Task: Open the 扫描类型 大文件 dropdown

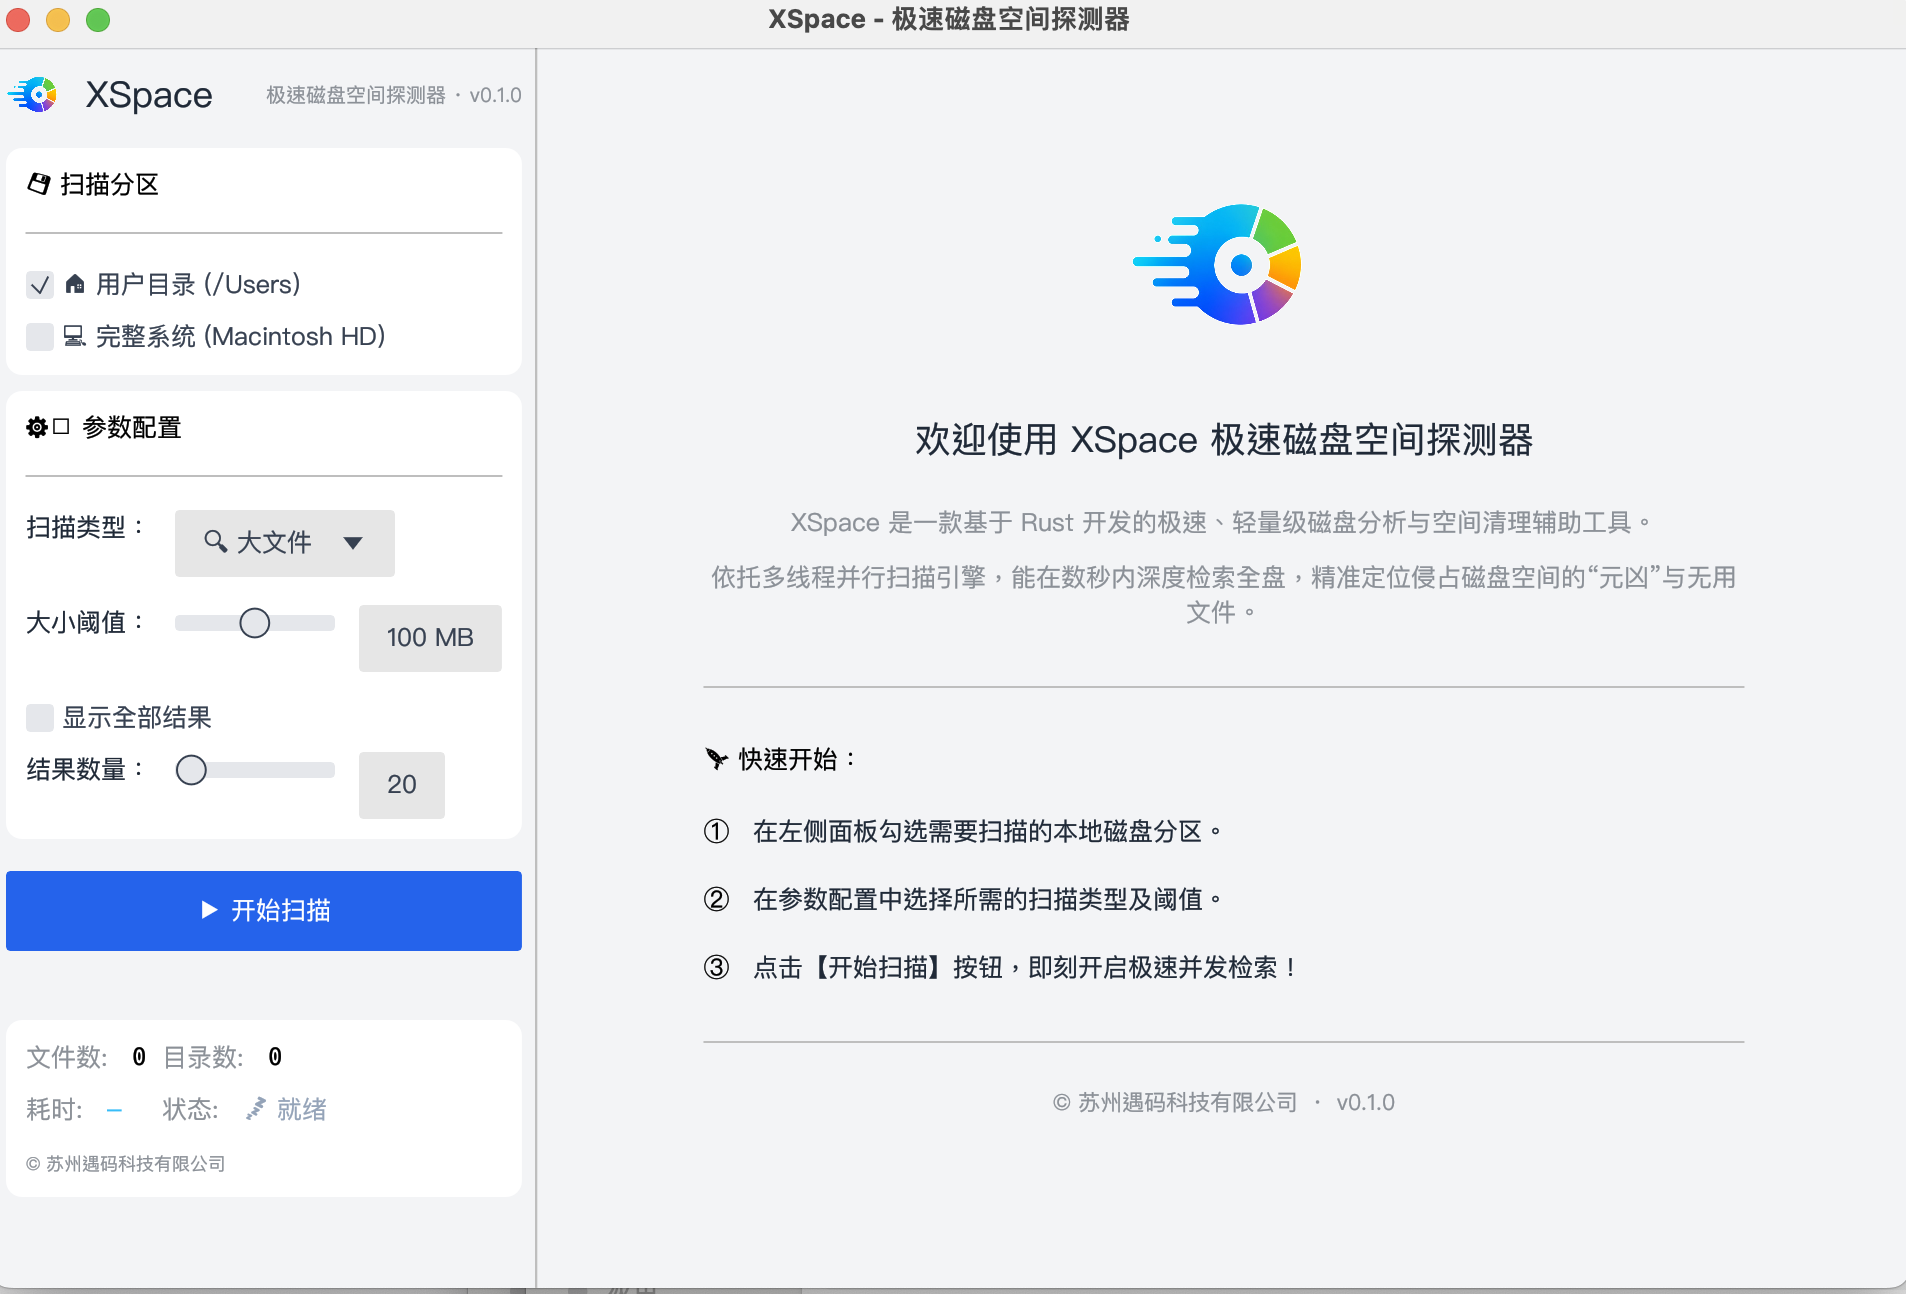Action: [x=285, y=543]
